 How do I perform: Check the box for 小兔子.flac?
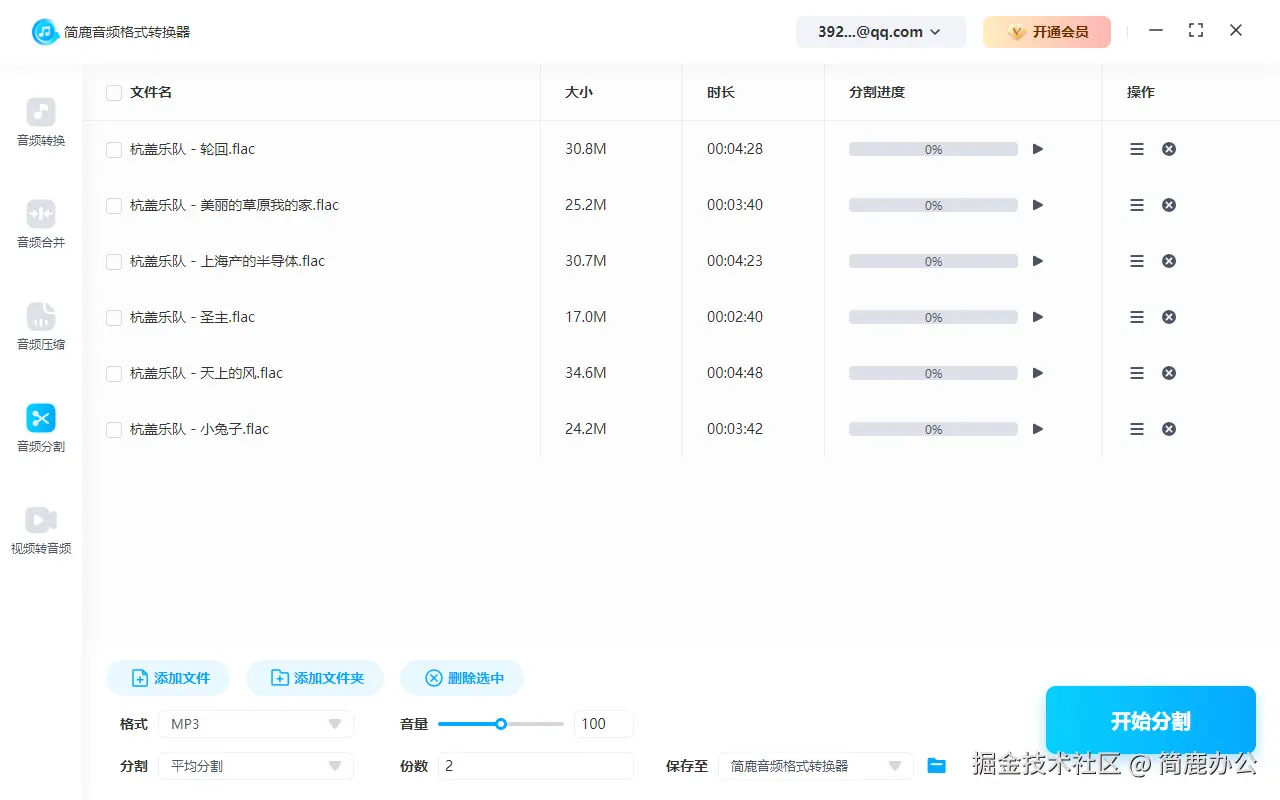(114, 430)
